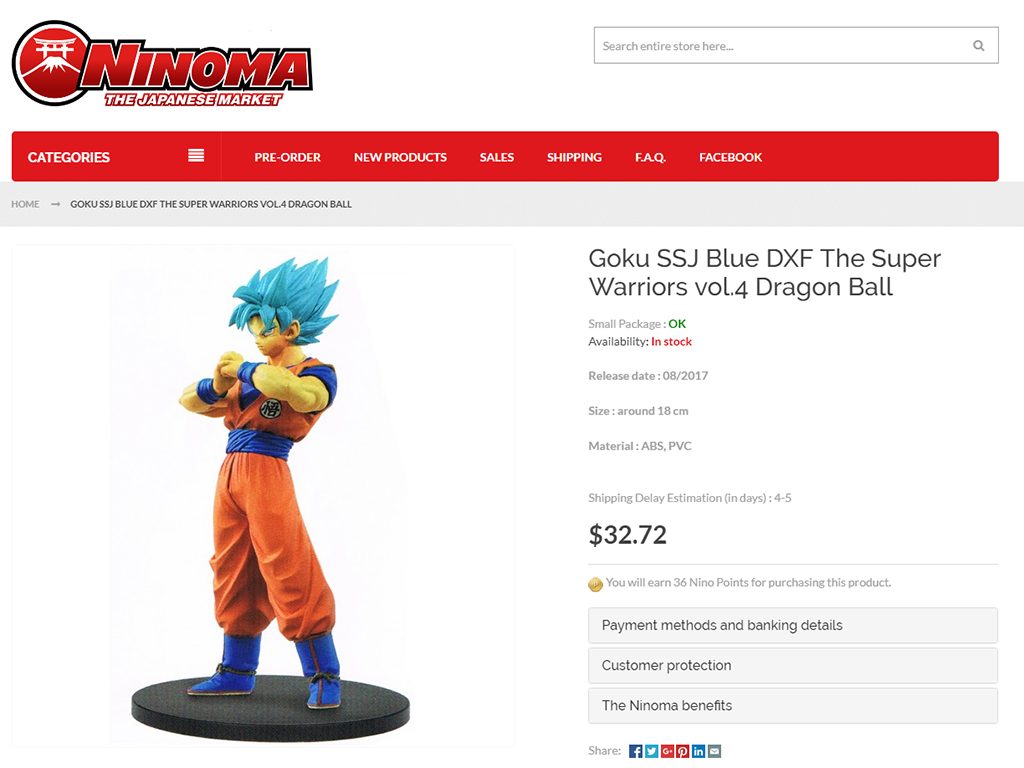Open the SHIPPING navigation link

[x=574, y=157]
